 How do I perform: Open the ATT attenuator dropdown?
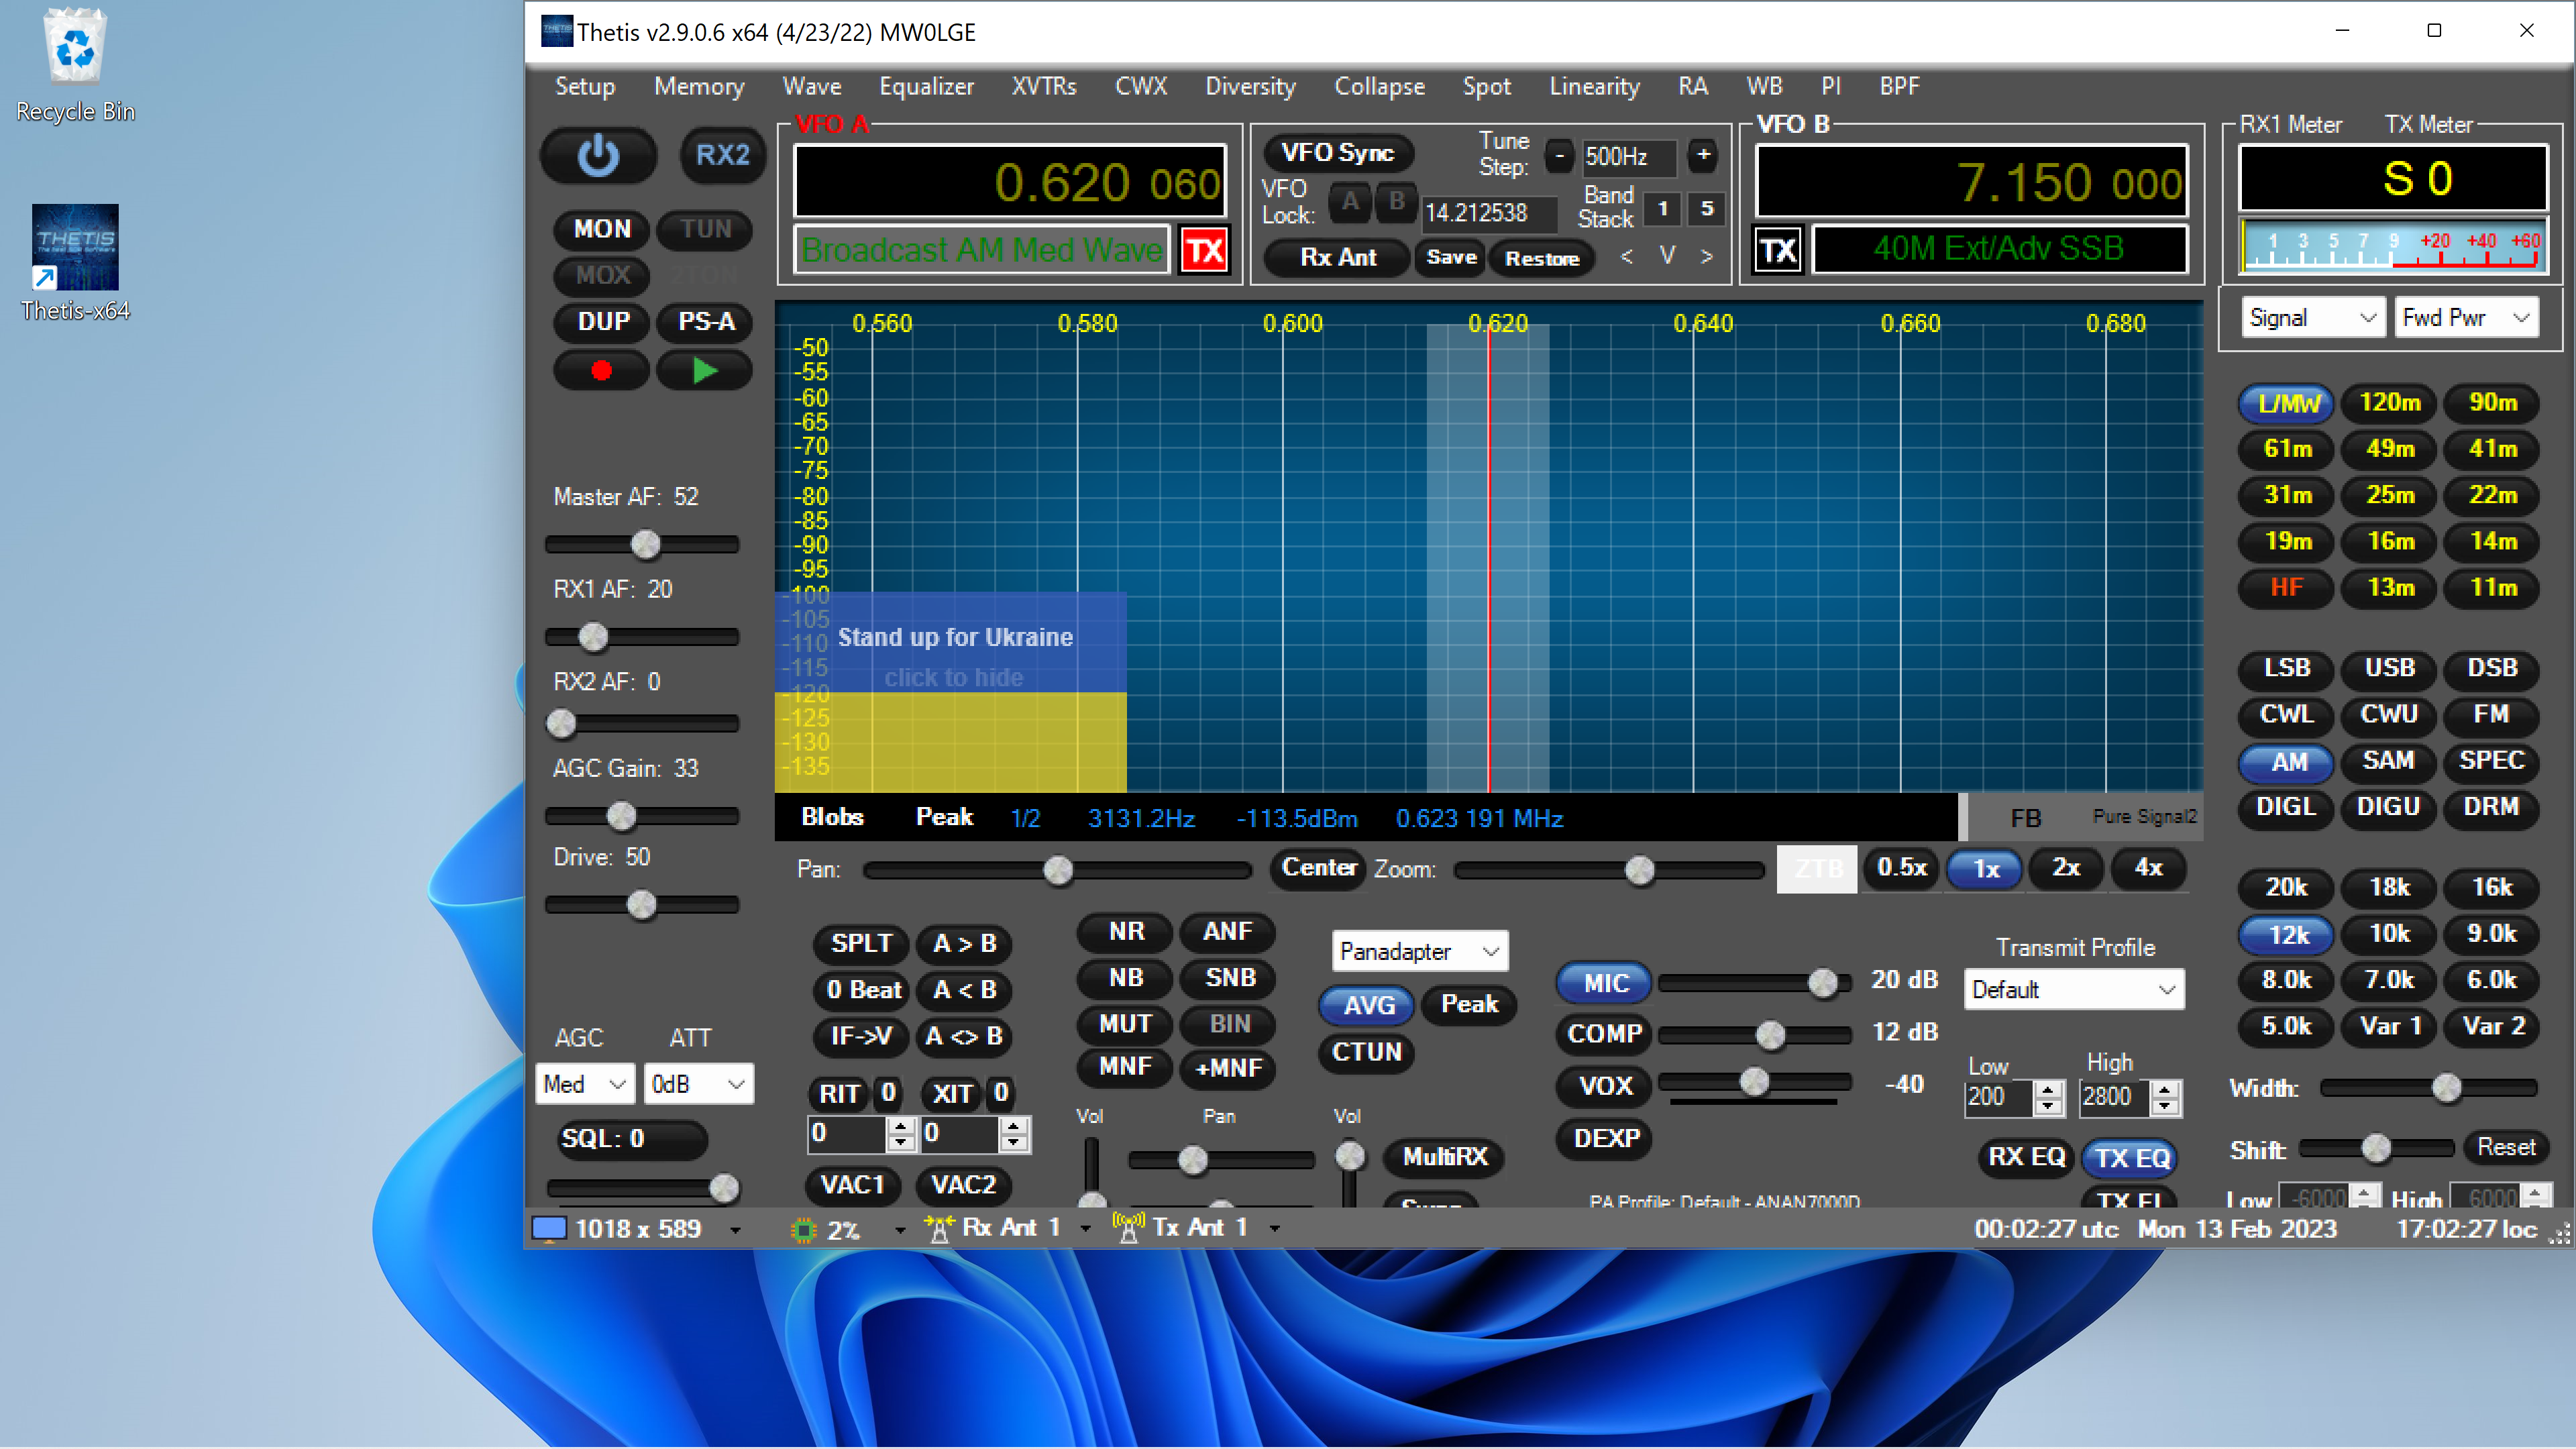(x=698, y=1084)
